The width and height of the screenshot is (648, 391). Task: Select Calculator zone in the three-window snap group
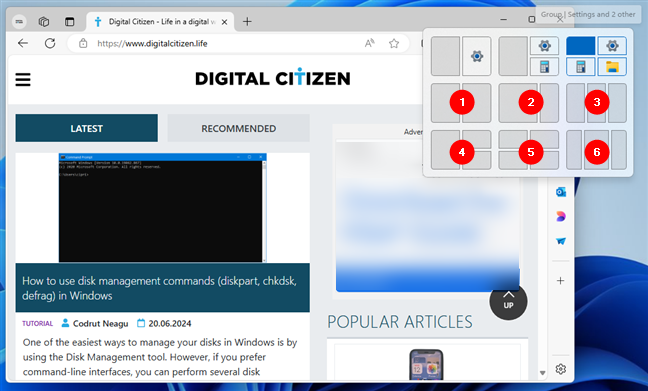(544, 67)
